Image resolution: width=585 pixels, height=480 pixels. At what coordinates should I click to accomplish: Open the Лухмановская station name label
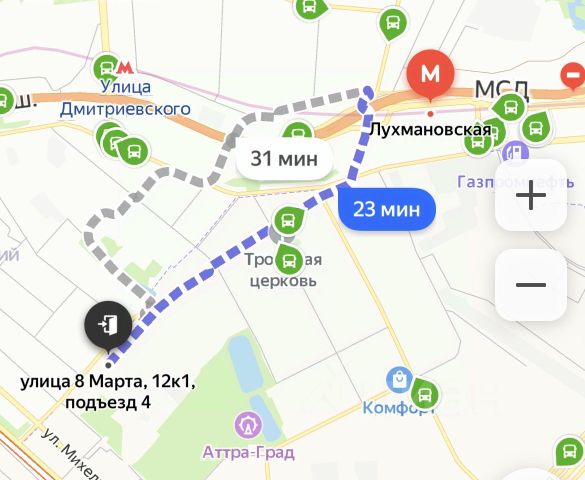(x=430, y=130)
